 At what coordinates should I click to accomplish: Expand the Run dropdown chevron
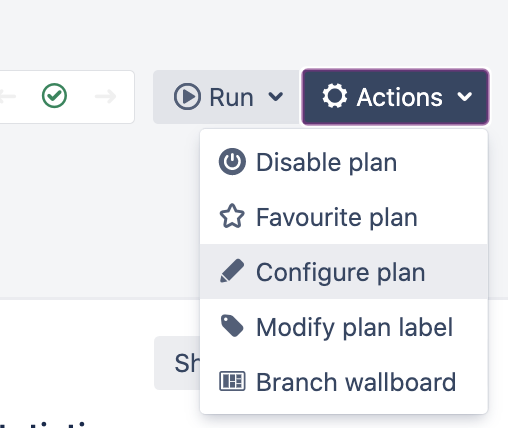point(276,97)
